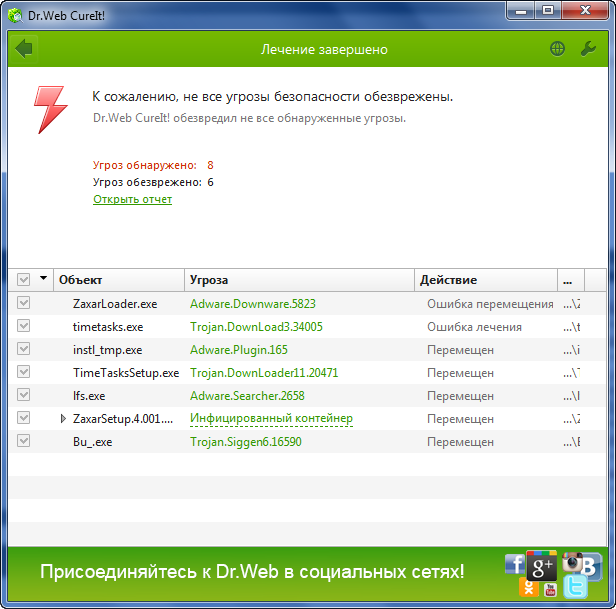Toggle checkbox for Bu_.exe

[x=24, y=441]
